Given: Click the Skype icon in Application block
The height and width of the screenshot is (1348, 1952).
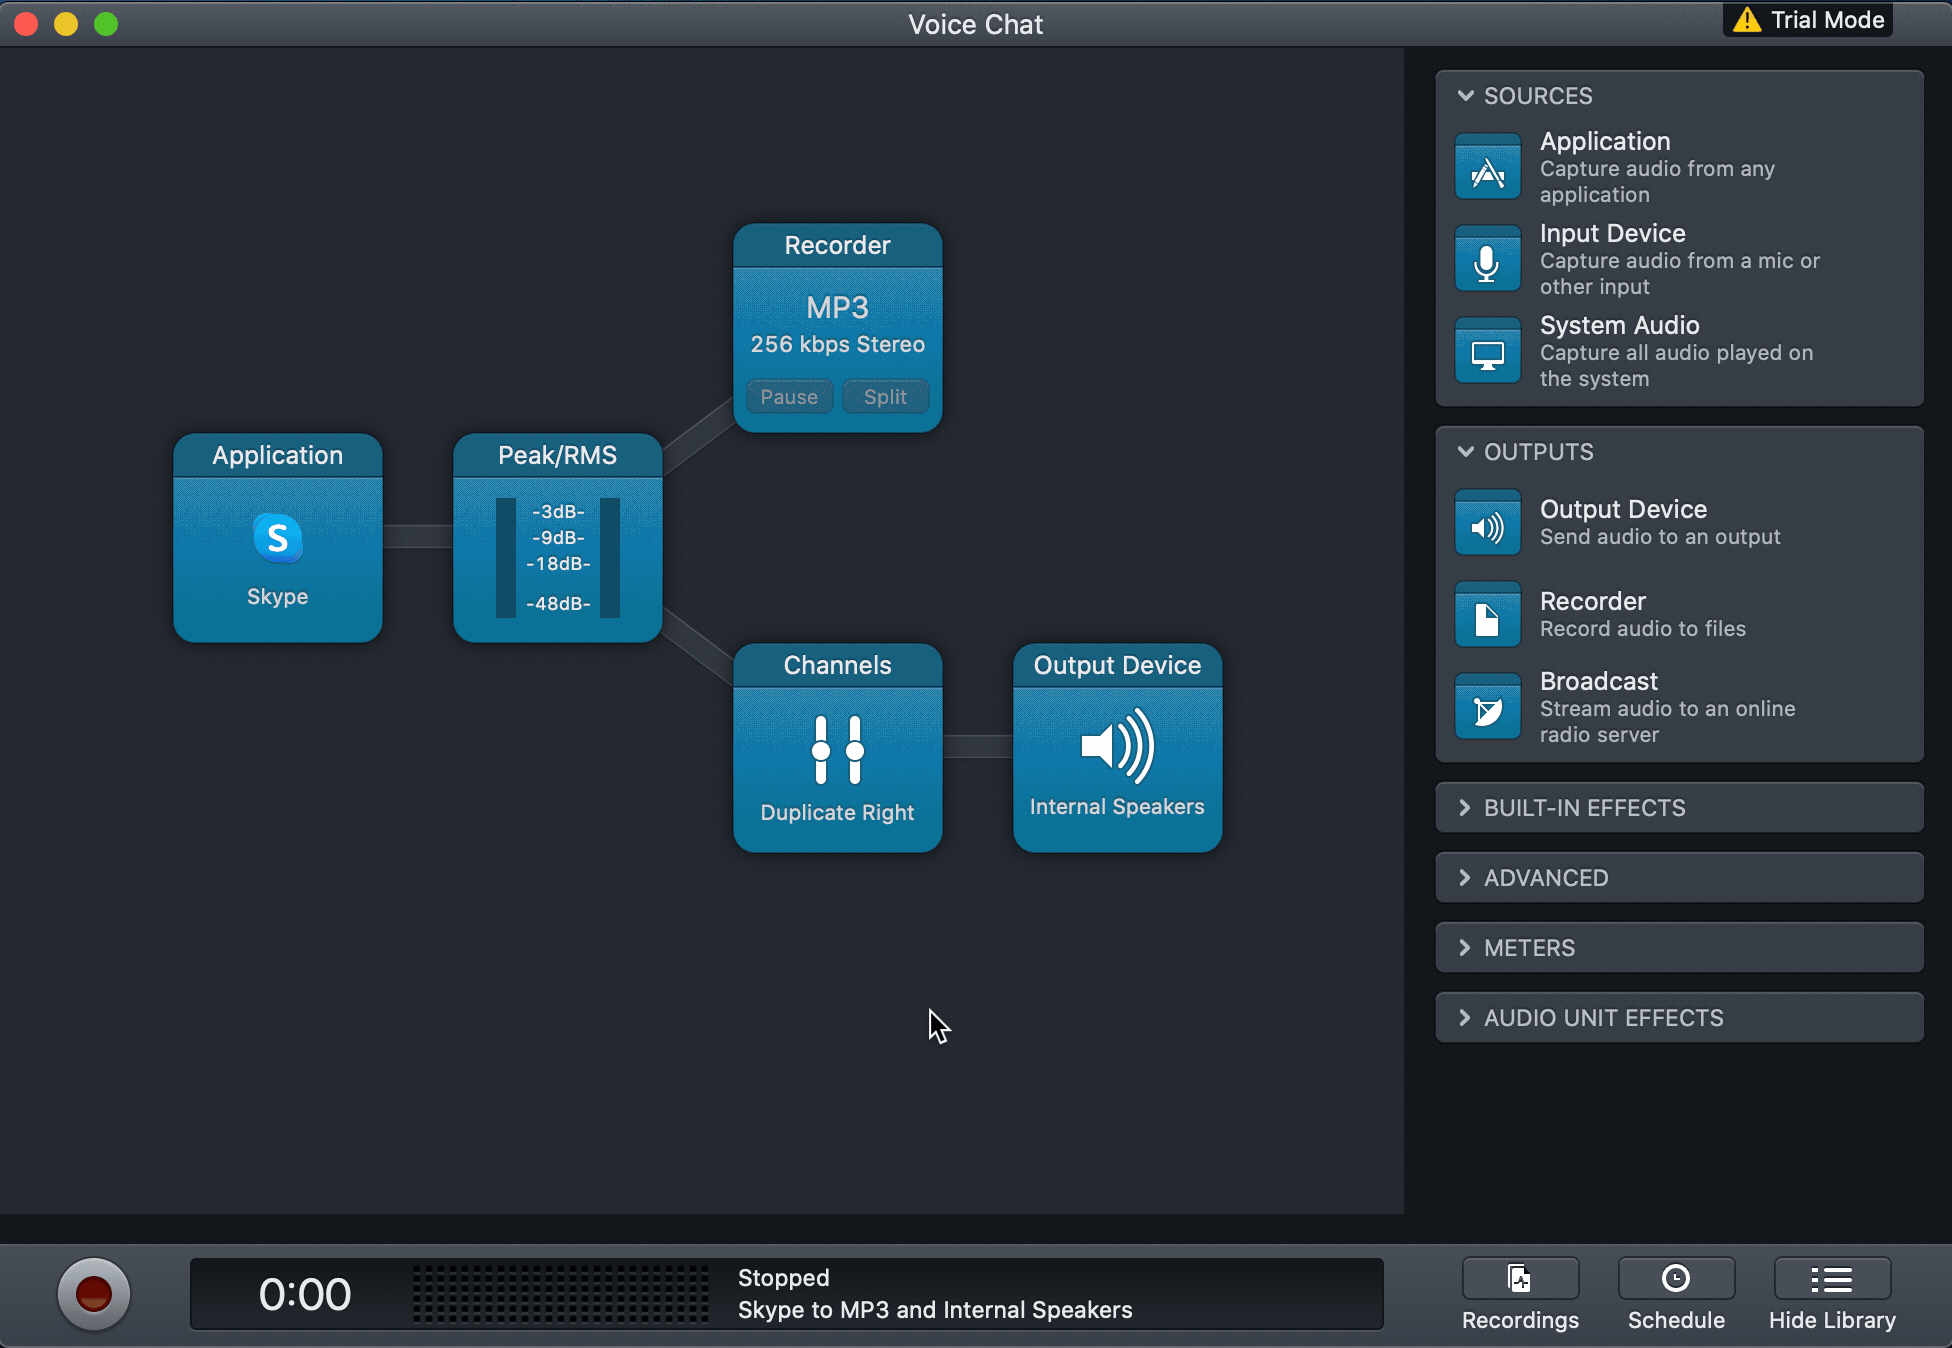Looking at the screenshot, I should click(x=277, y=539).
